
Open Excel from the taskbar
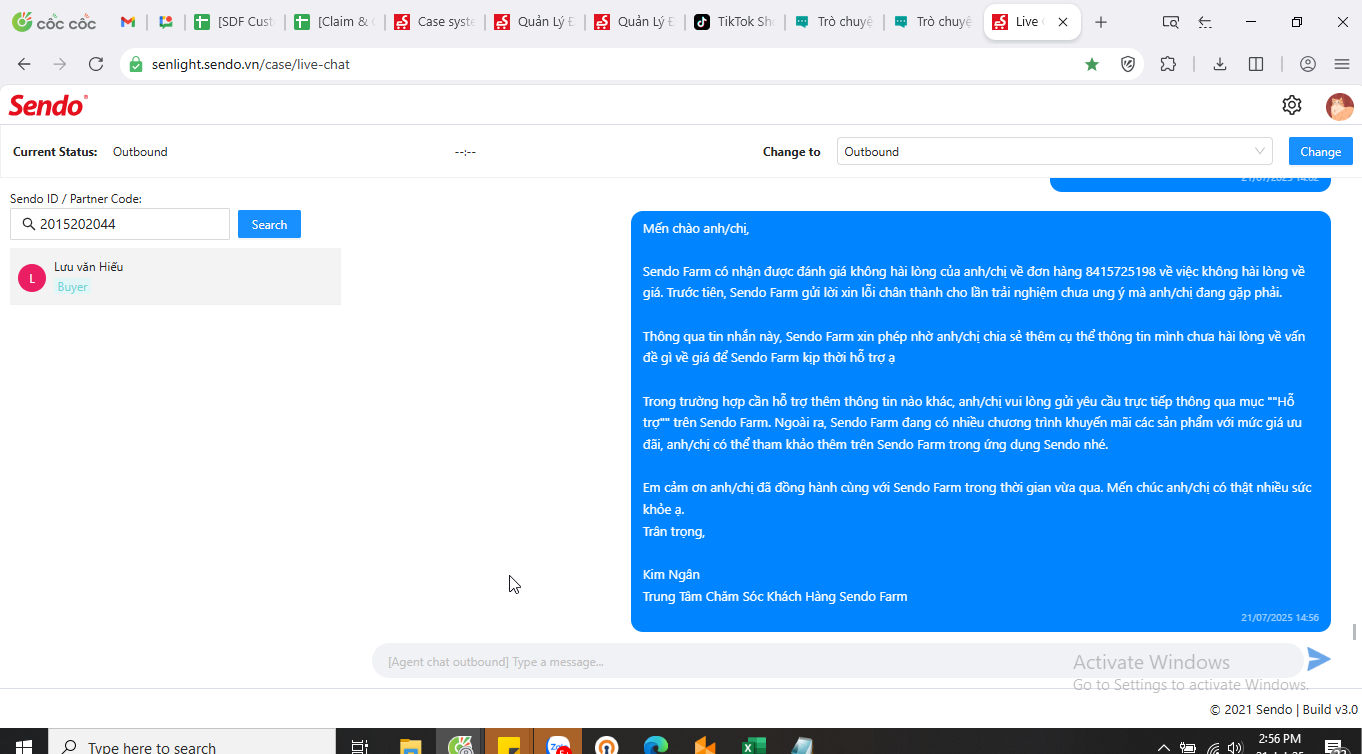(753, 745)
